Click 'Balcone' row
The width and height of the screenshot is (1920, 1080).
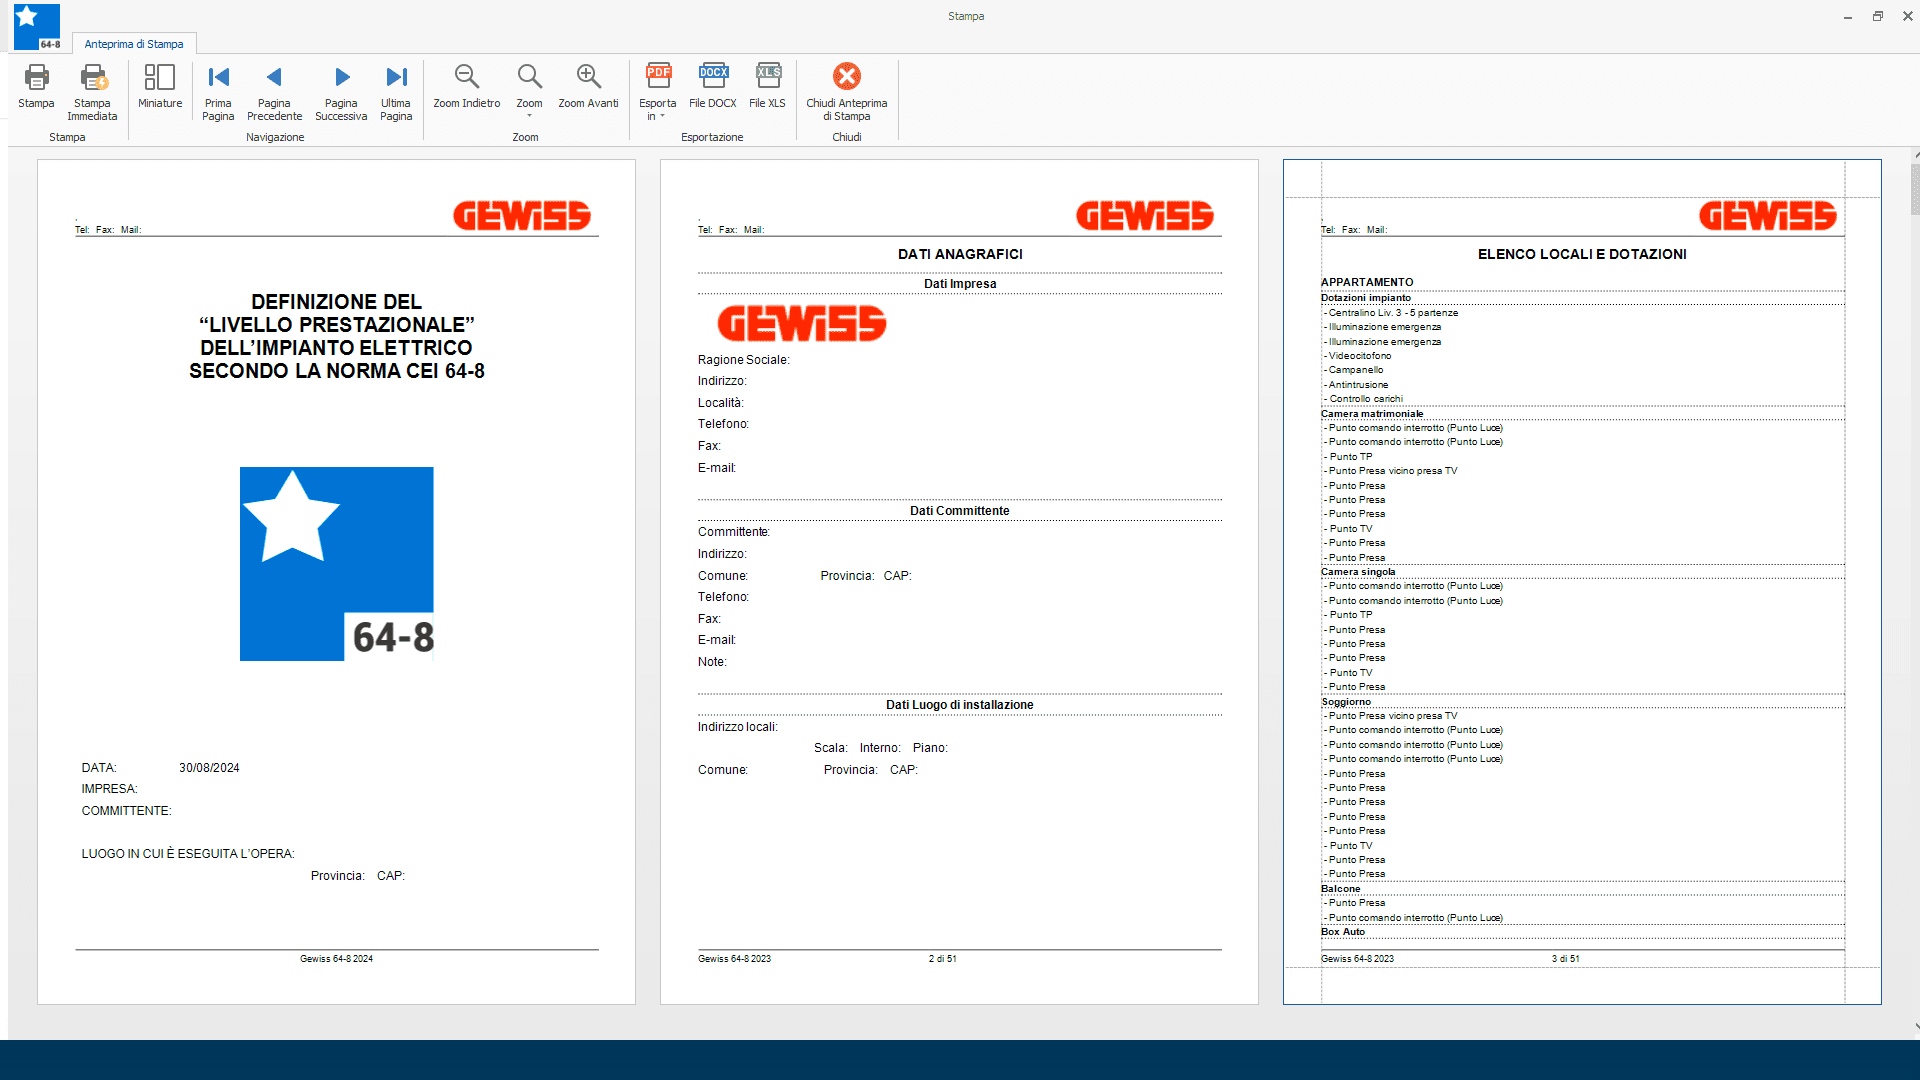click(x=1582, y=889)
